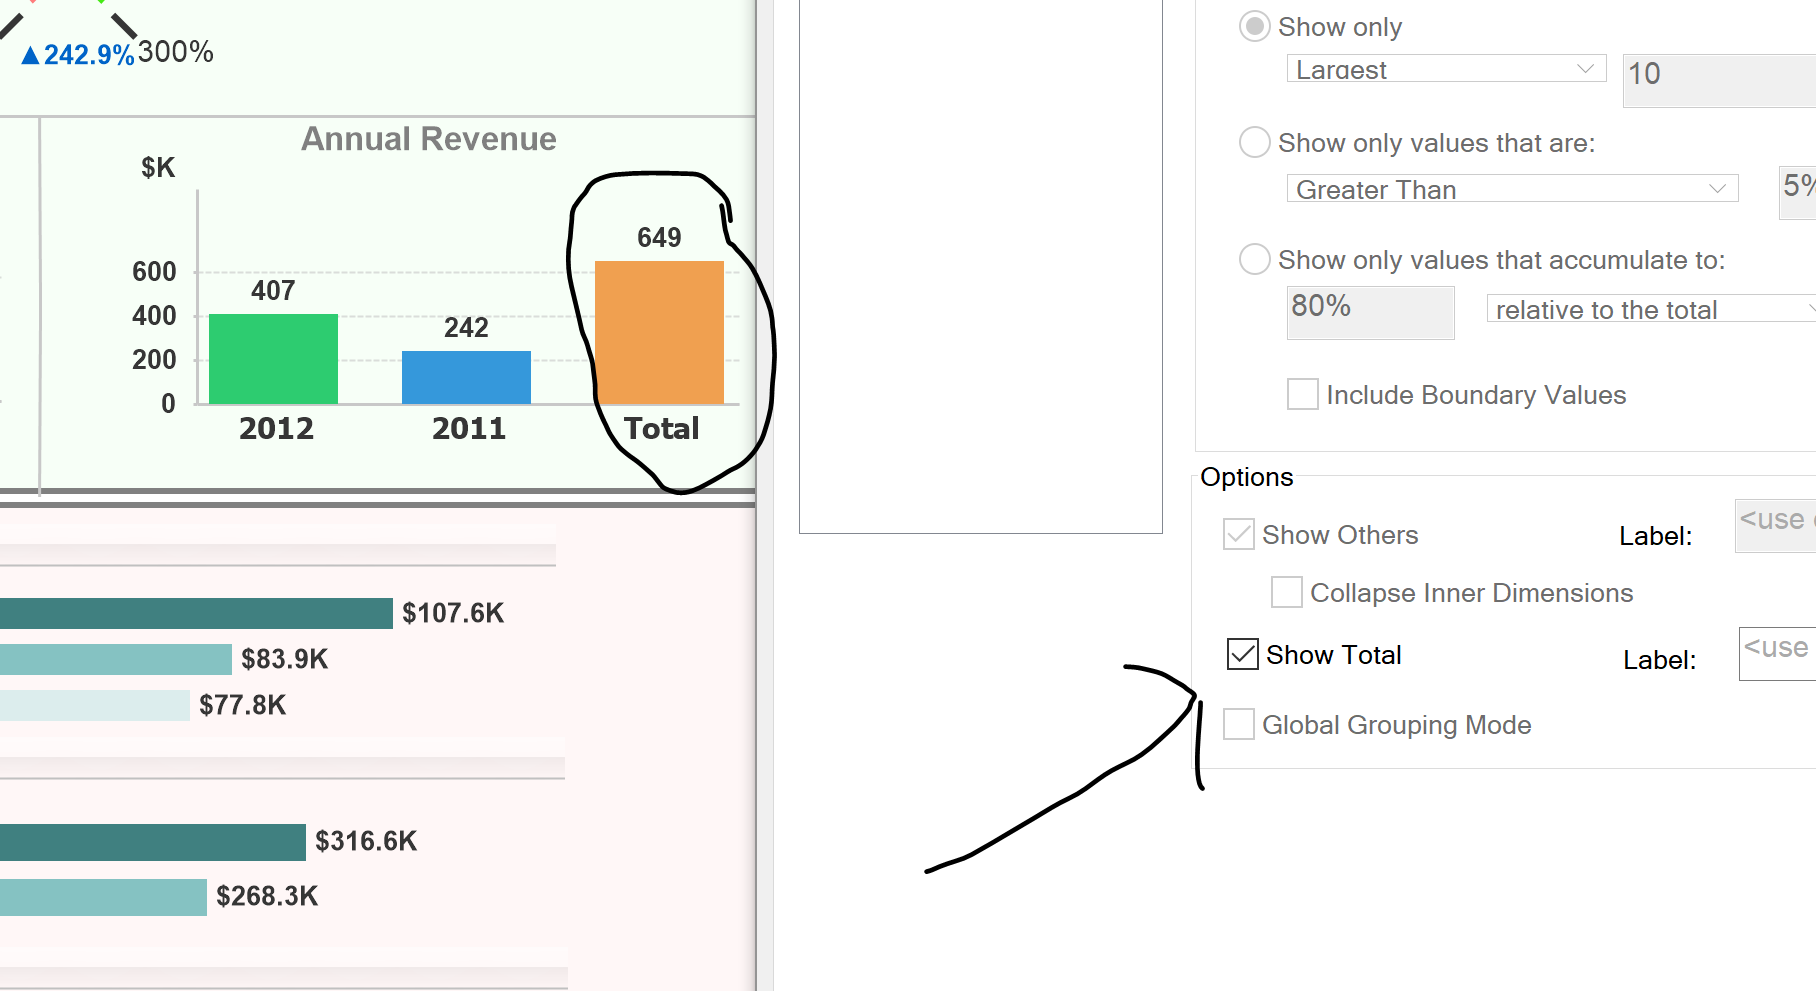The height and width of the screenshot is (991, 1816).
Task: Click the Show Others label input field
Action: click(1775, 526)
